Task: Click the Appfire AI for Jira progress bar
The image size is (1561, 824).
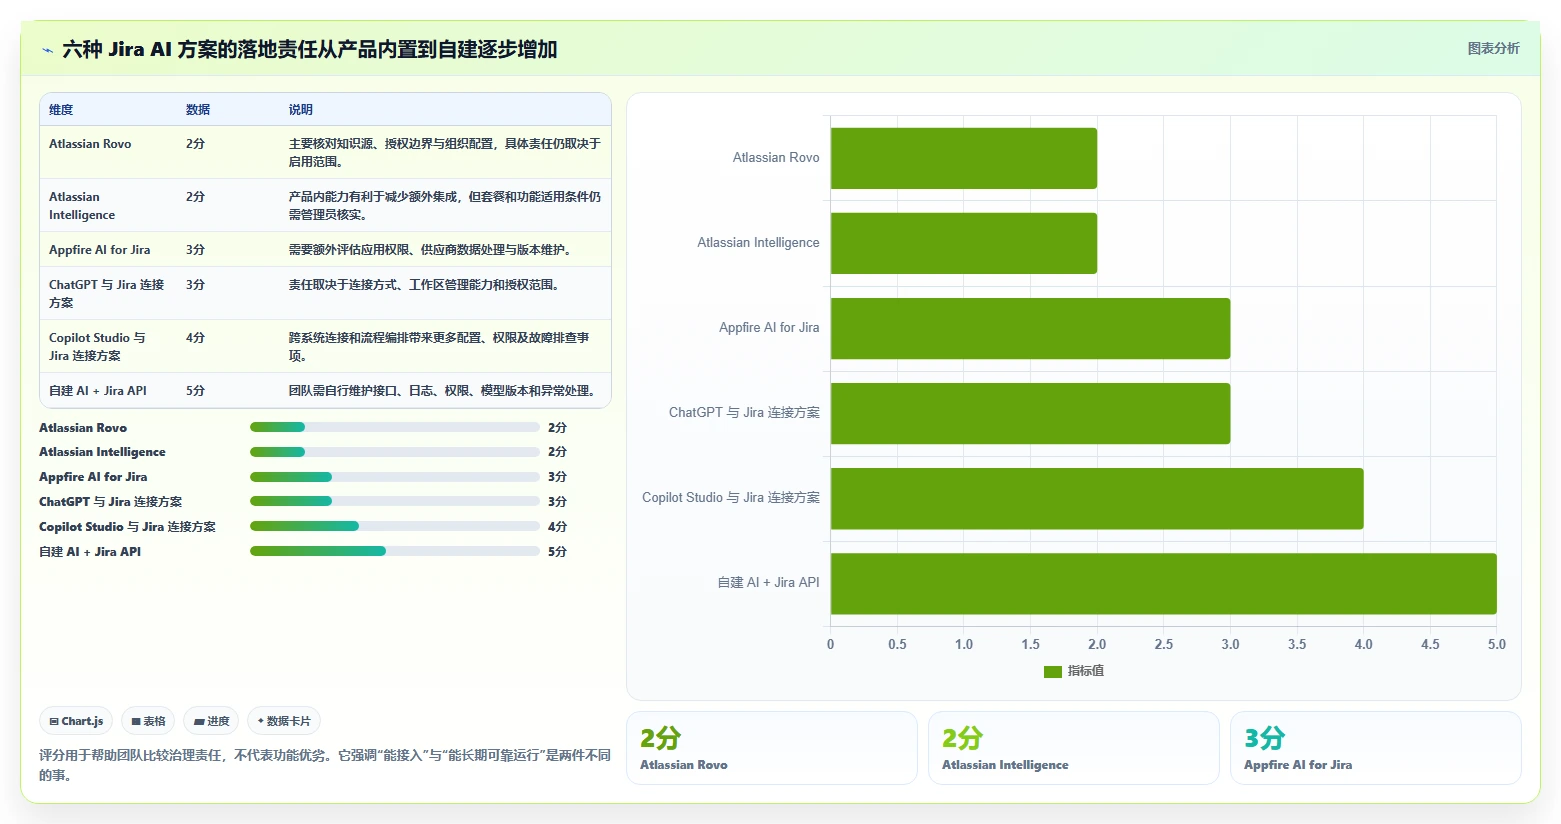Action: point(394,477)
